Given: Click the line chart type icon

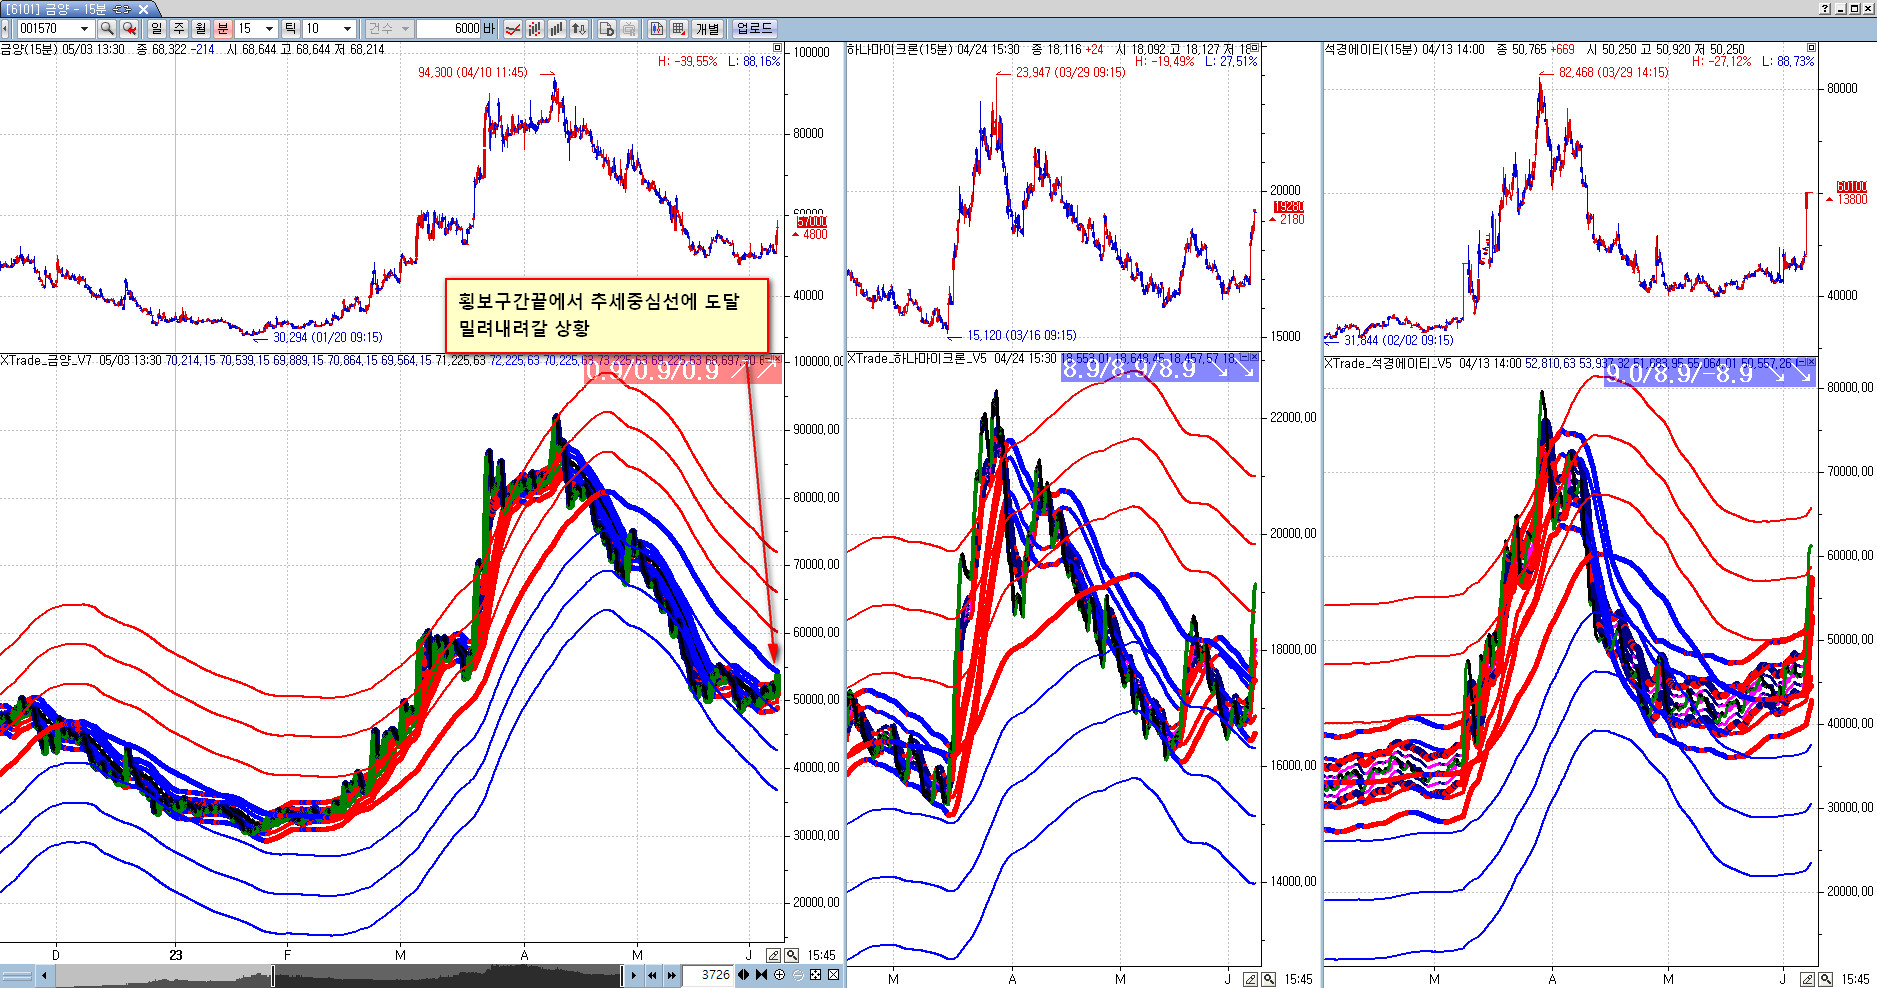Looking at the screenshot, I should (512, 29).
